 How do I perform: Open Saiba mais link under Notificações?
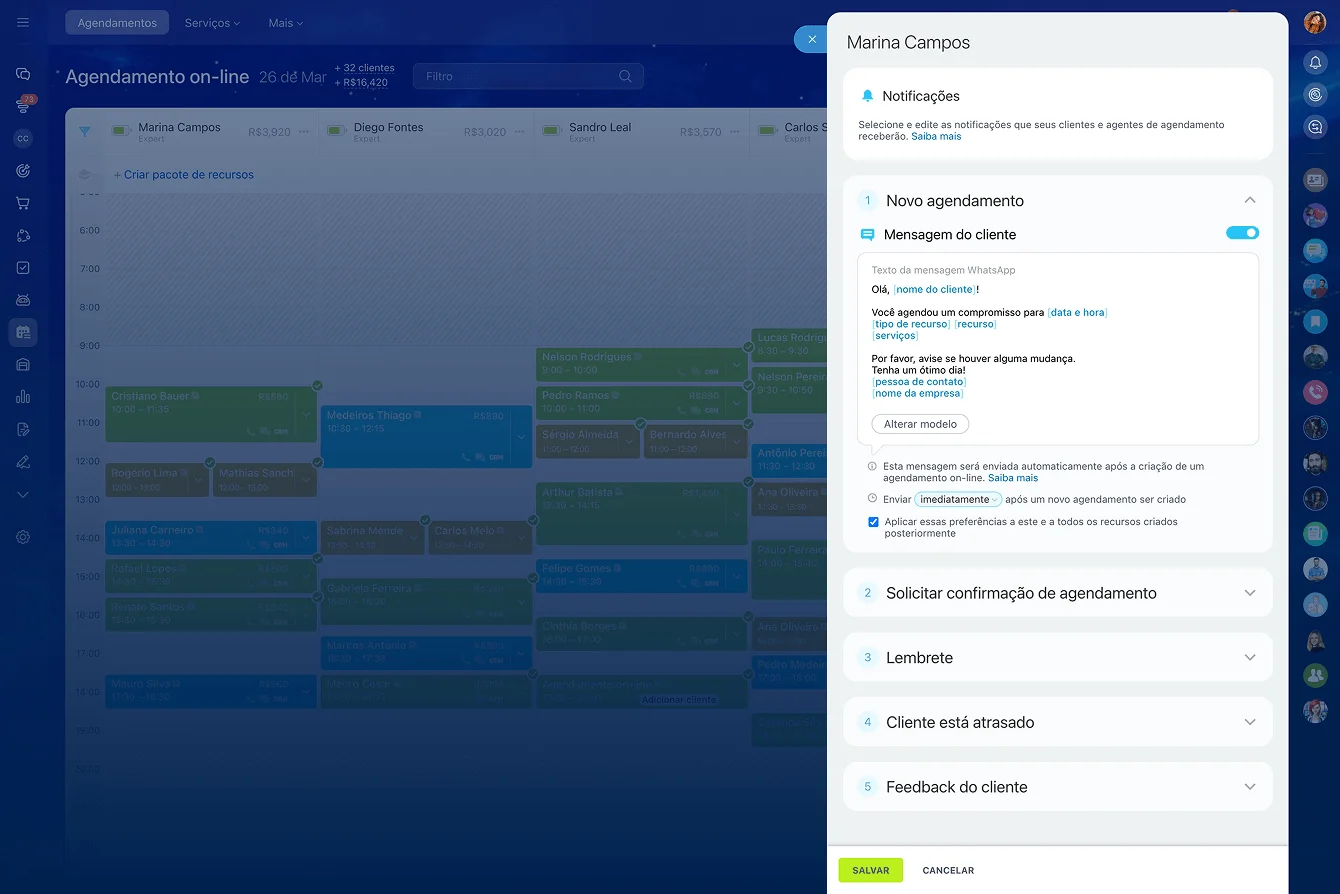pos(936,136)
